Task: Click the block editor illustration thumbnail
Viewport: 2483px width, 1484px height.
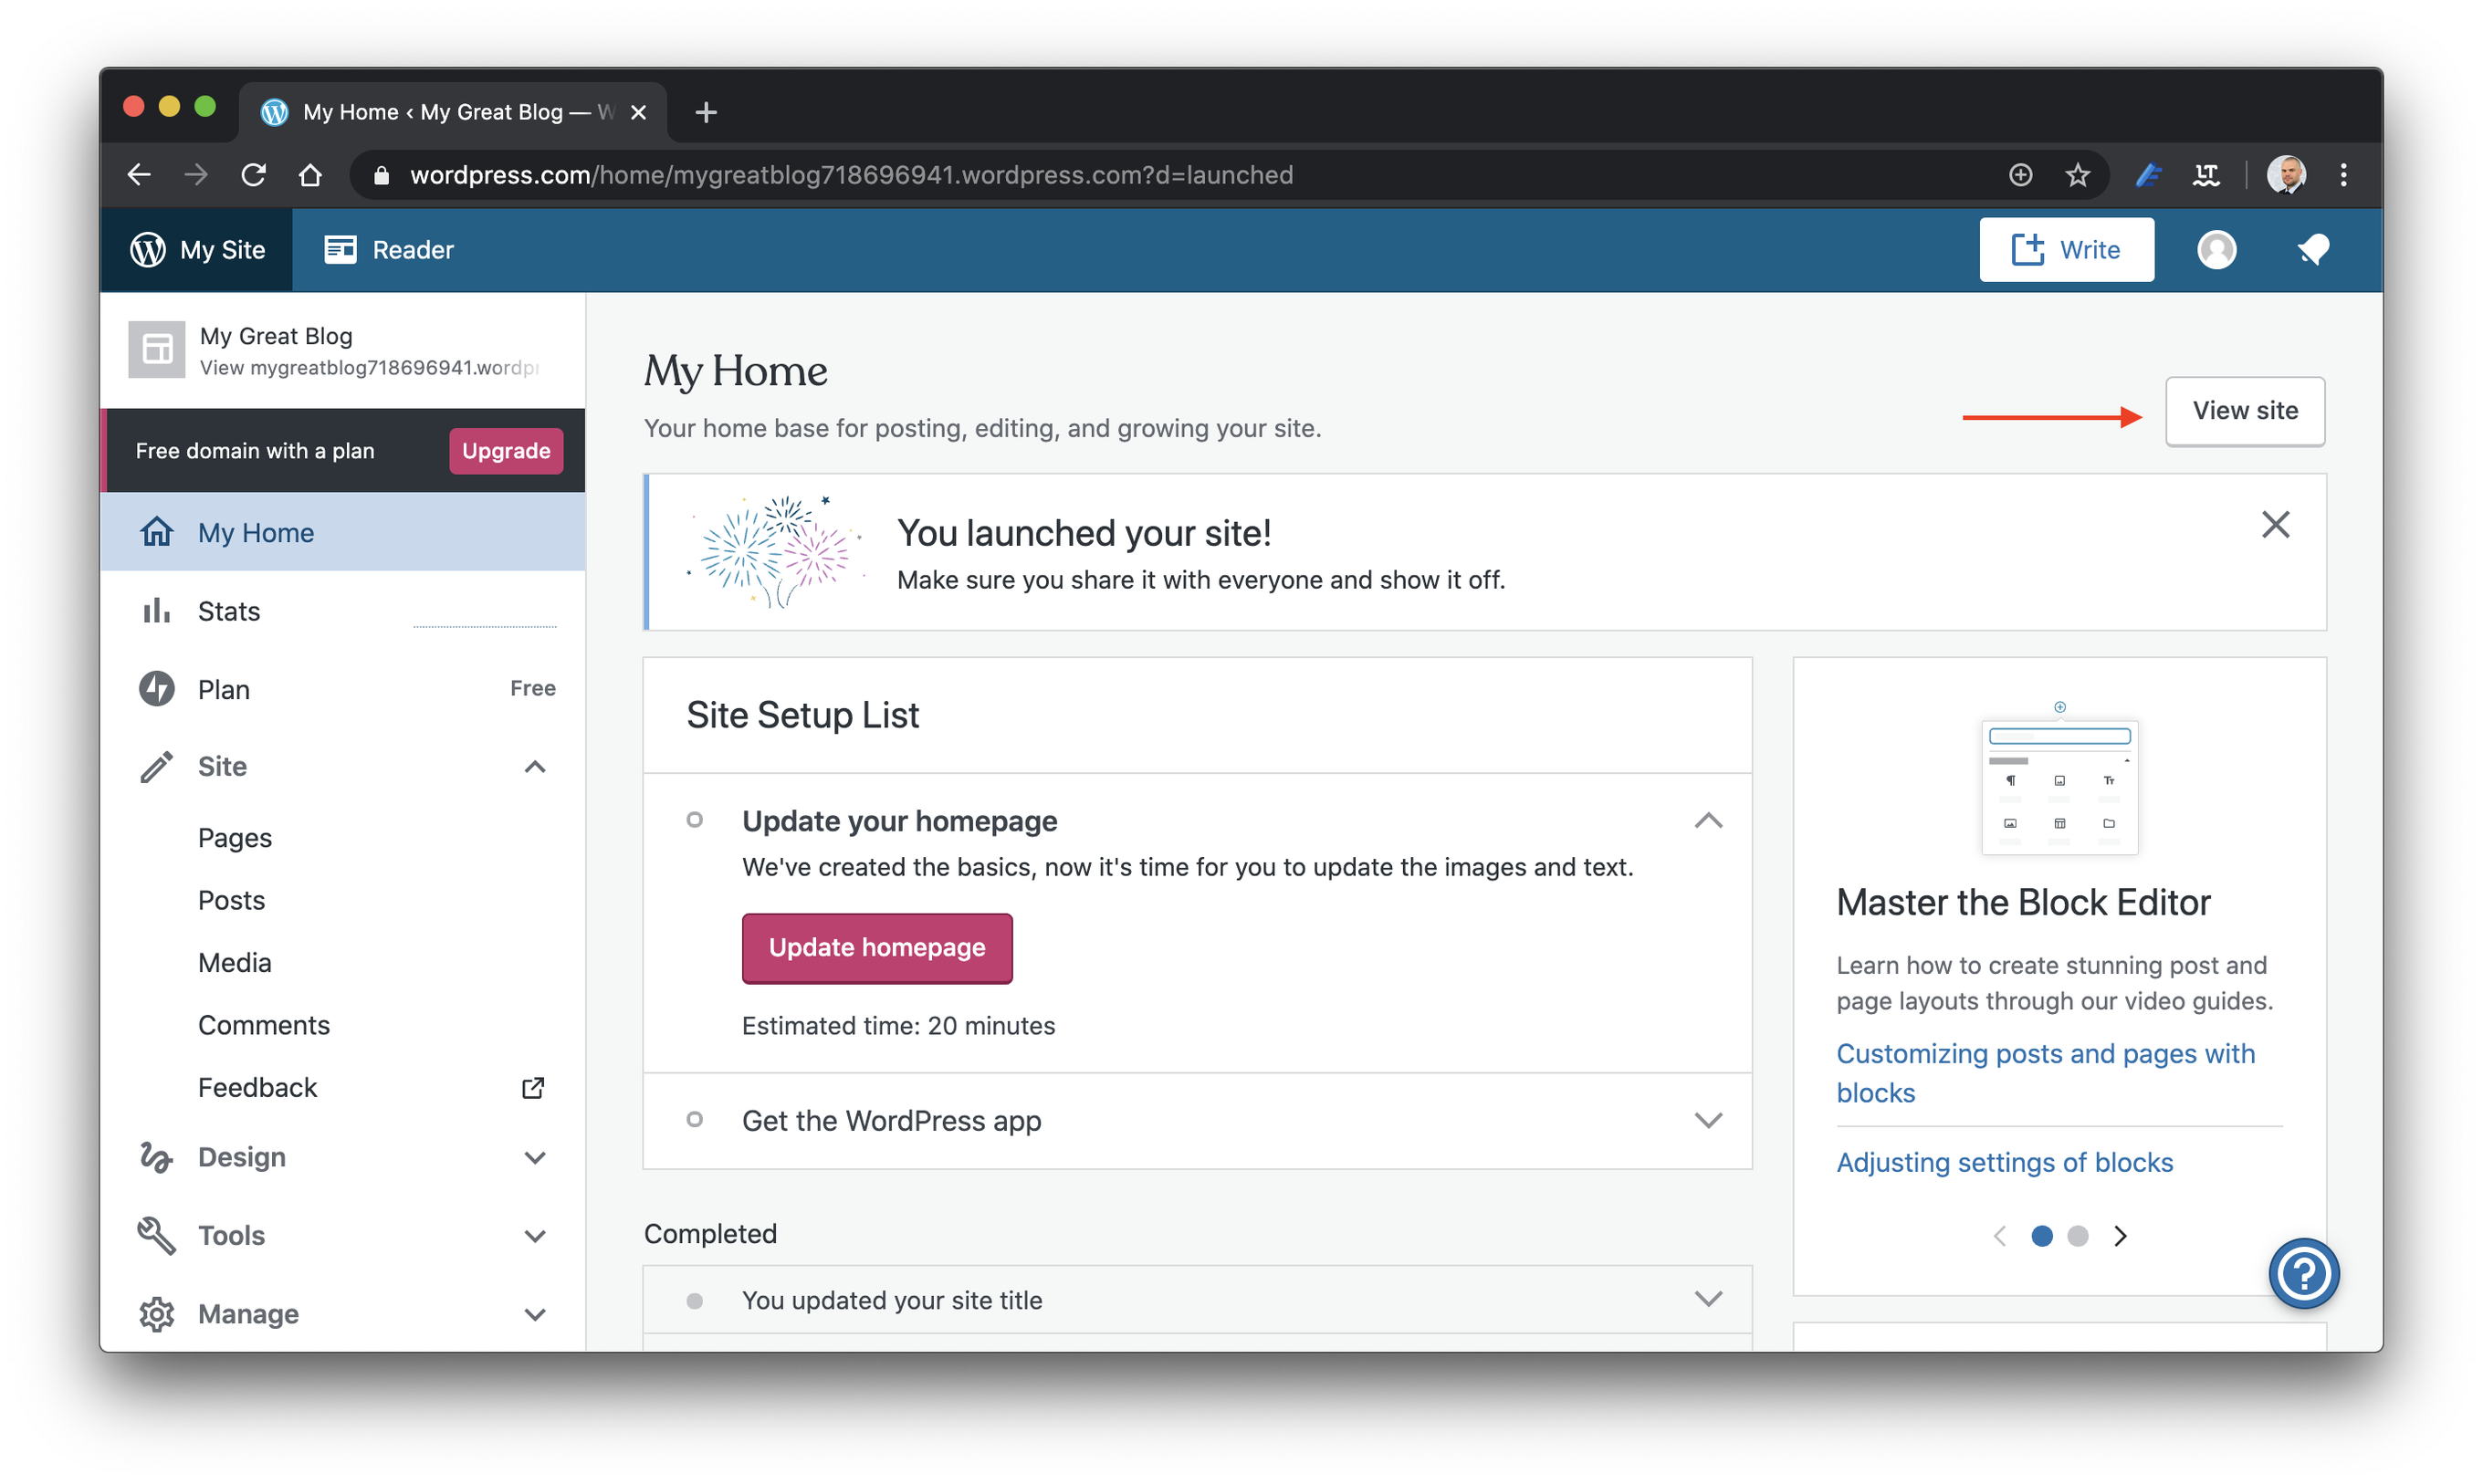Action: 2059,778
